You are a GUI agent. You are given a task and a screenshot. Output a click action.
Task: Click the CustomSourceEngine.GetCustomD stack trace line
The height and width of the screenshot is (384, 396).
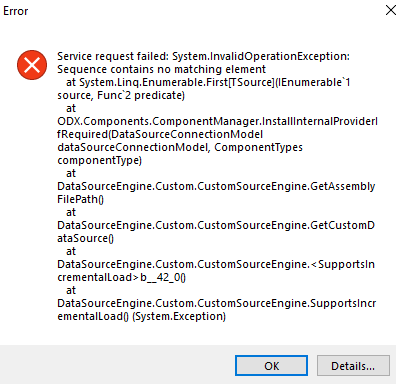click(216, 225)
